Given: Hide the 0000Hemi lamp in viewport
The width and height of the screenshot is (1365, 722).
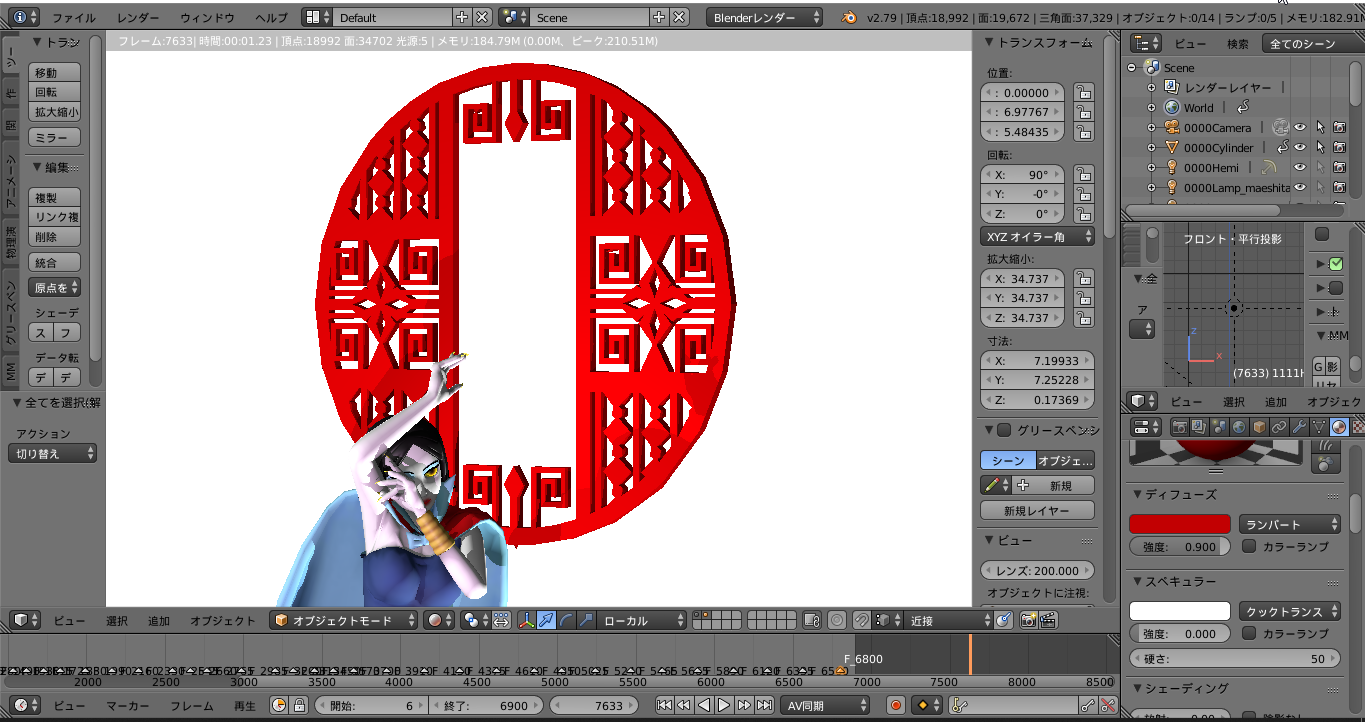Looking at the screenshot, I should 1300,168.
